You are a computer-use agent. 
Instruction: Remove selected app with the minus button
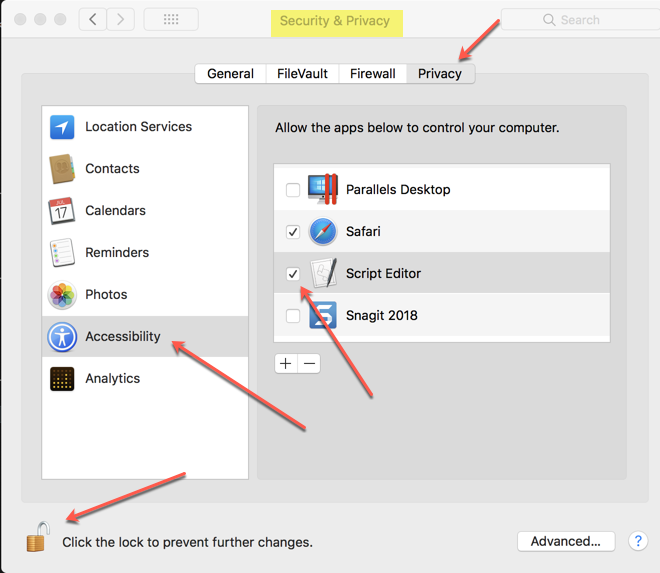(309, 363)
